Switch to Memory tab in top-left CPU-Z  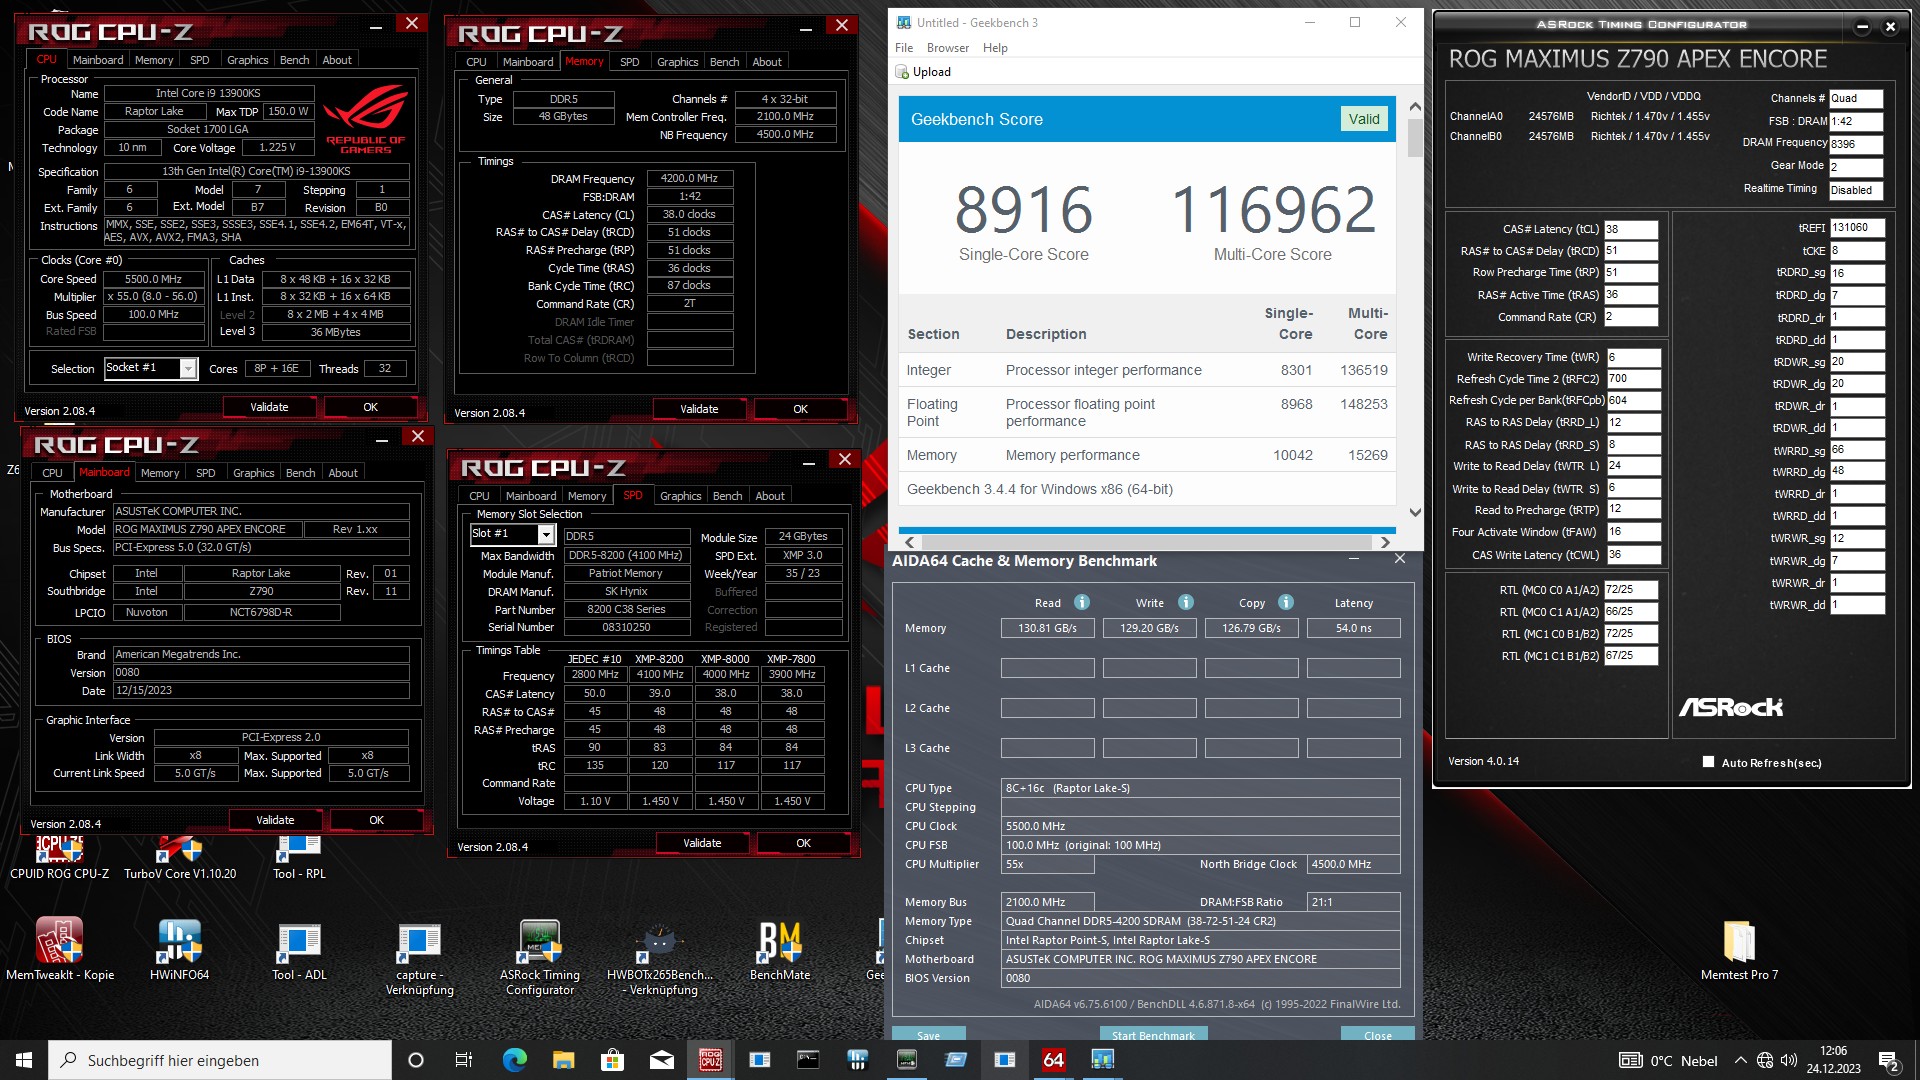[154, 60]
